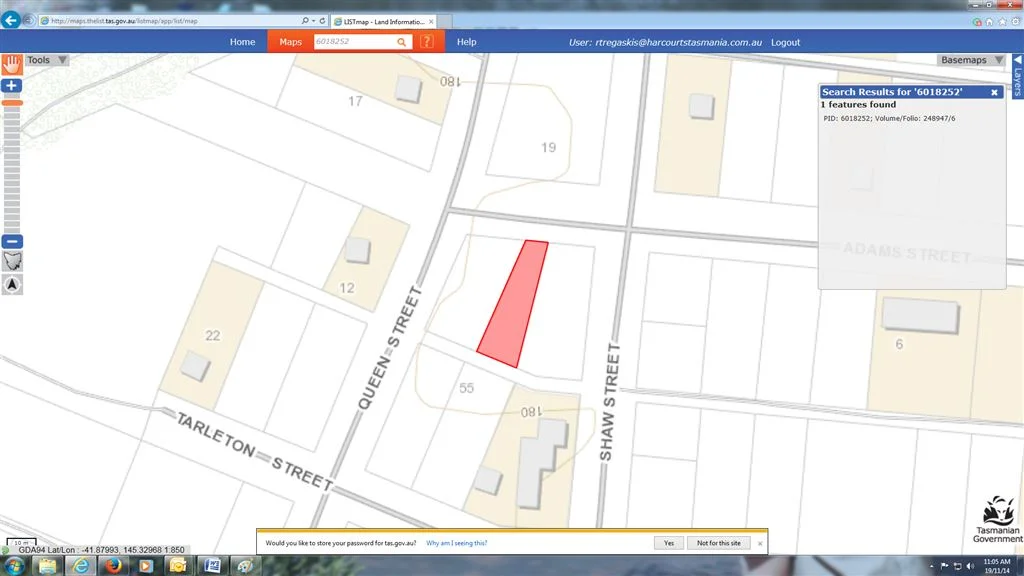The height and width of the screenshot is (576, 1024).
Task: Click the browser back arrow button
Action: [13, 20]
